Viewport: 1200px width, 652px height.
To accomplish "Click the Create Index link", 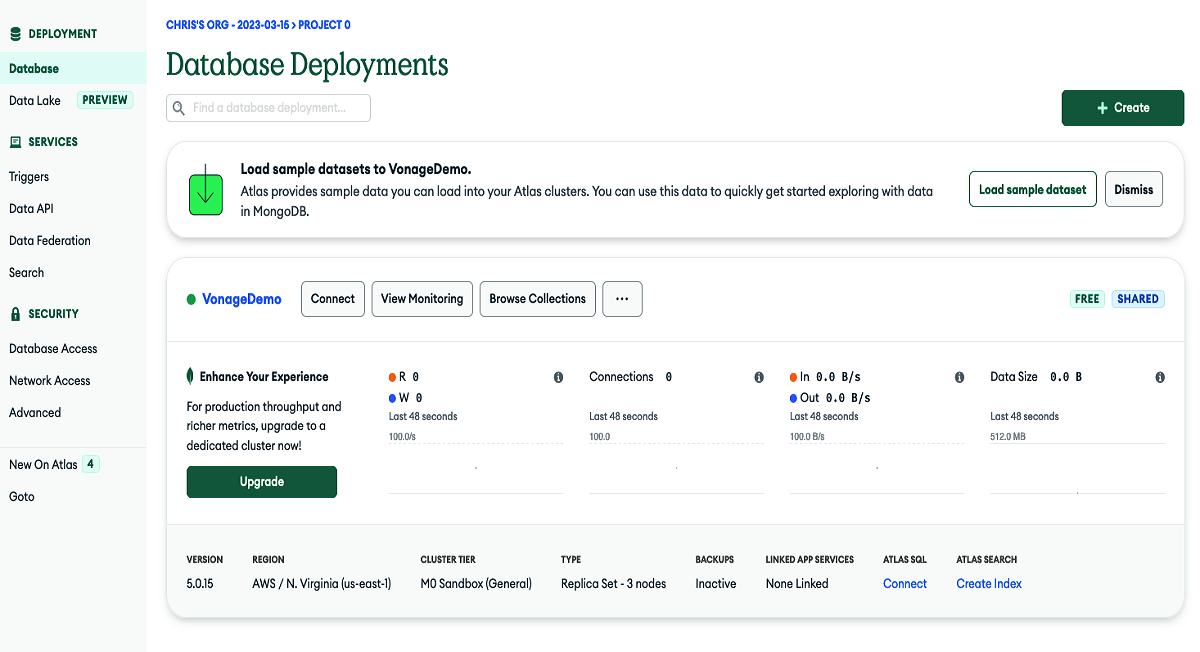I will point(989,584).
